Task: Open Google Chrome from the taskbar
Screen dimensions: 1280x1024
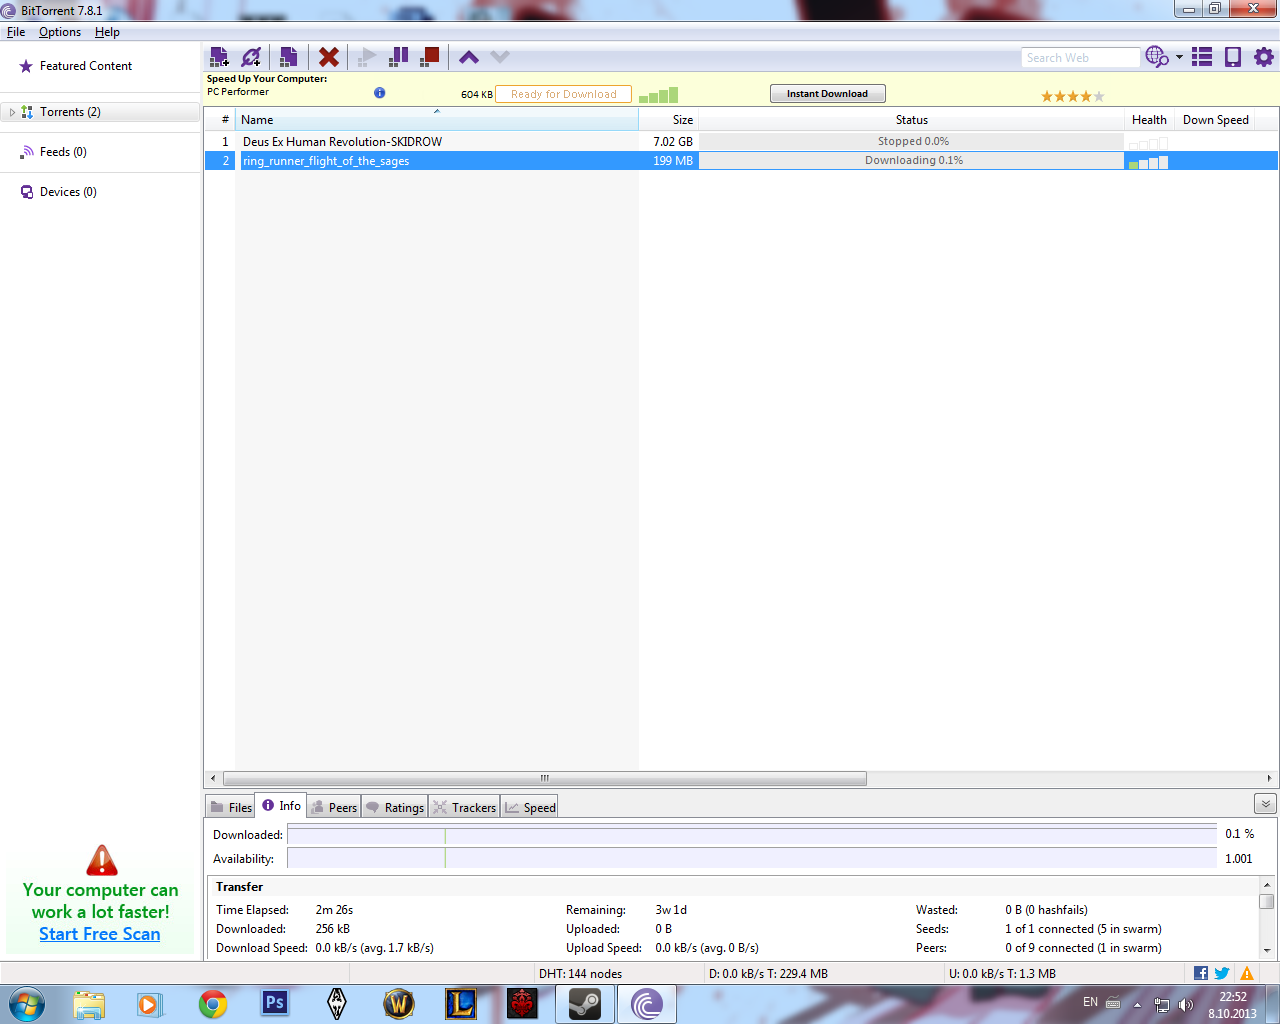Action: click(213, 1004)
